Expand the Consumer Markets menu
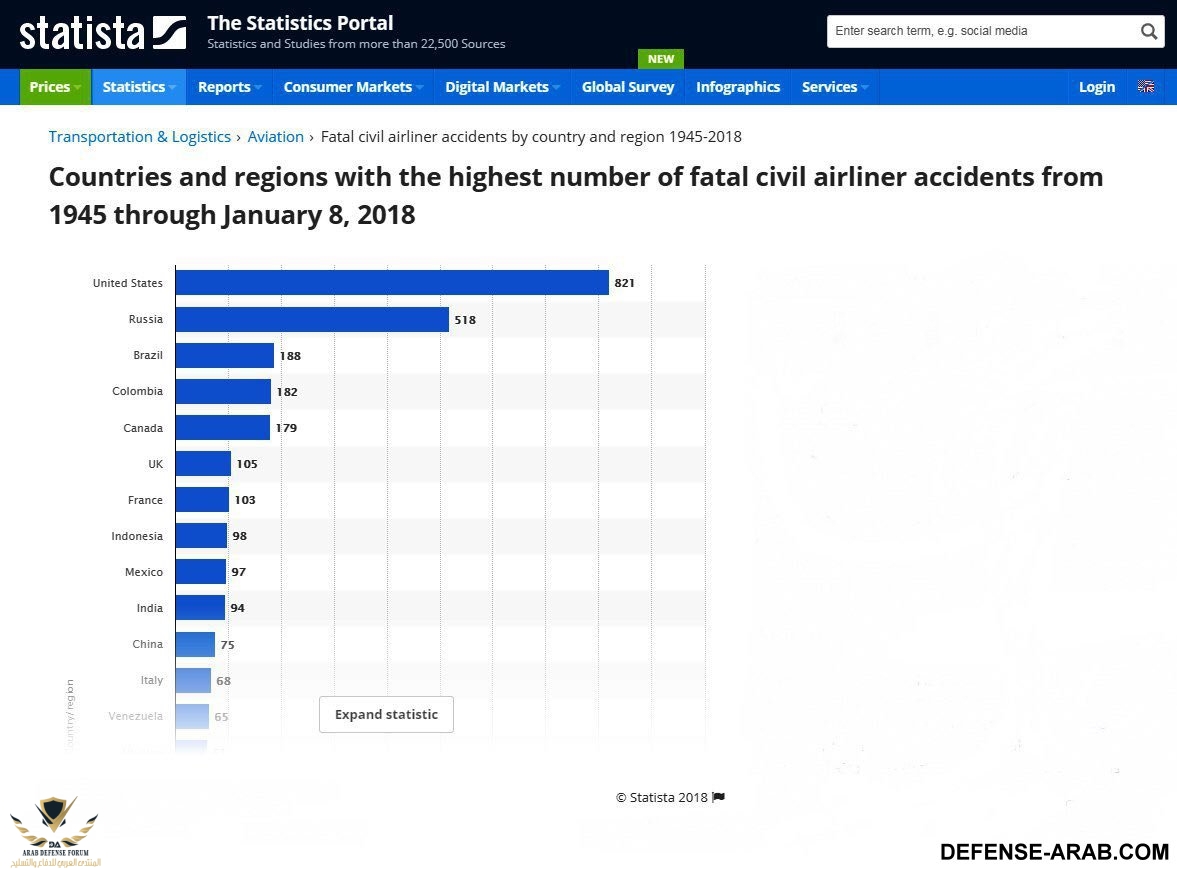1177x870 pixels. [x=354, y=87]
